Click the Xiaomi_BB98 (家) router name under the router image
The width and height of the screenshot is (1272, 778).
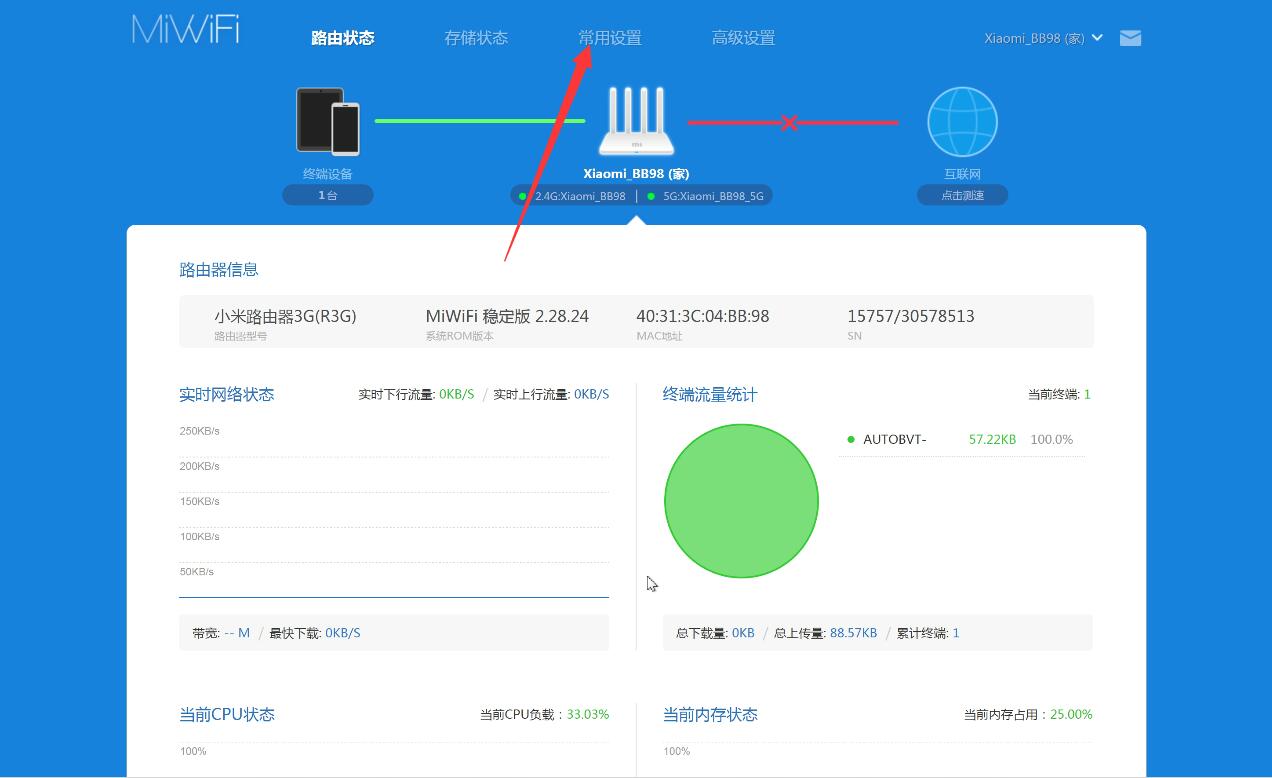tap(637, 174)
